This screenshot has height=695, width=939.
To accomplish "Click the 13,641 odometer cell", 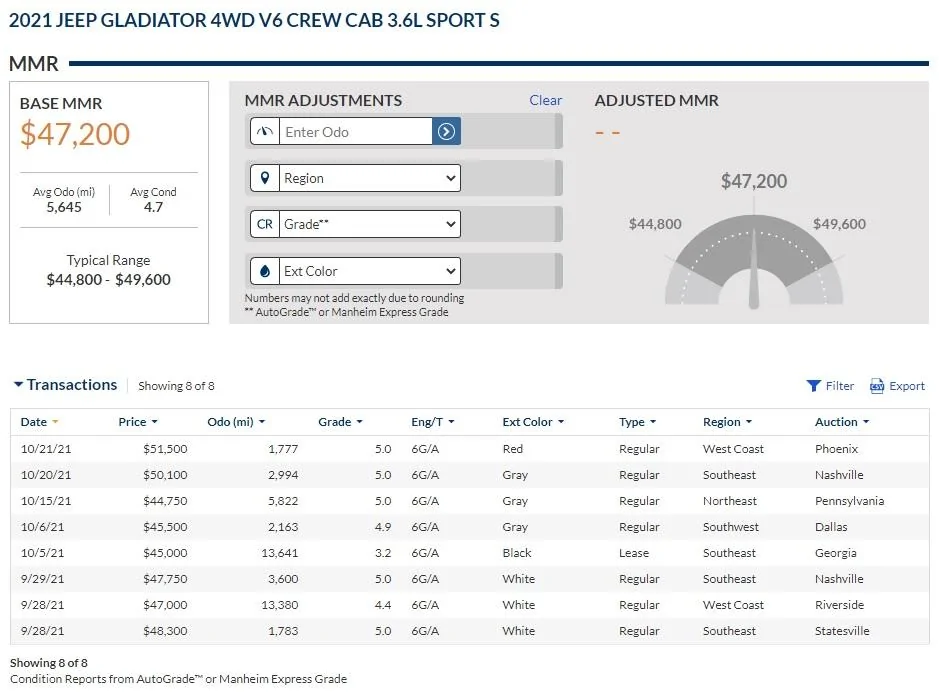I will [280, 553].
